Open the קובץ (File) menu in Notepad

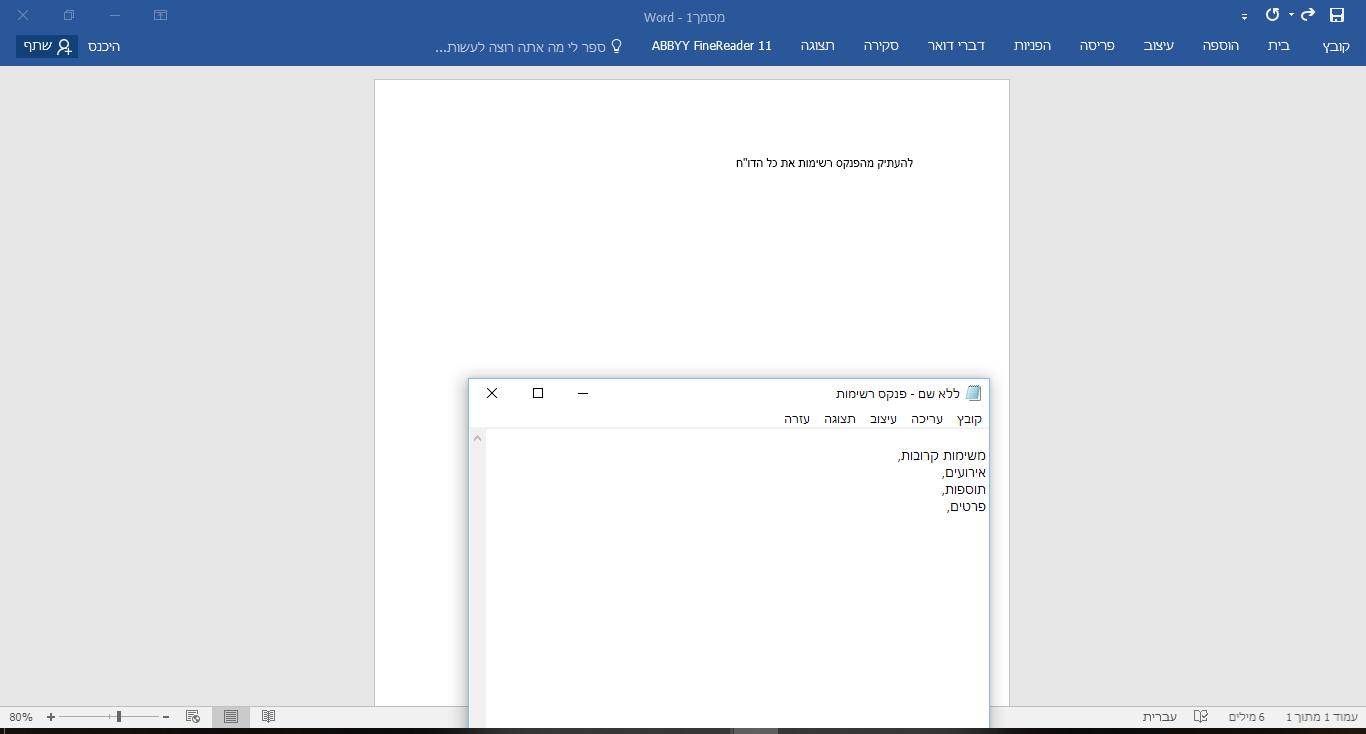[969, 419]
